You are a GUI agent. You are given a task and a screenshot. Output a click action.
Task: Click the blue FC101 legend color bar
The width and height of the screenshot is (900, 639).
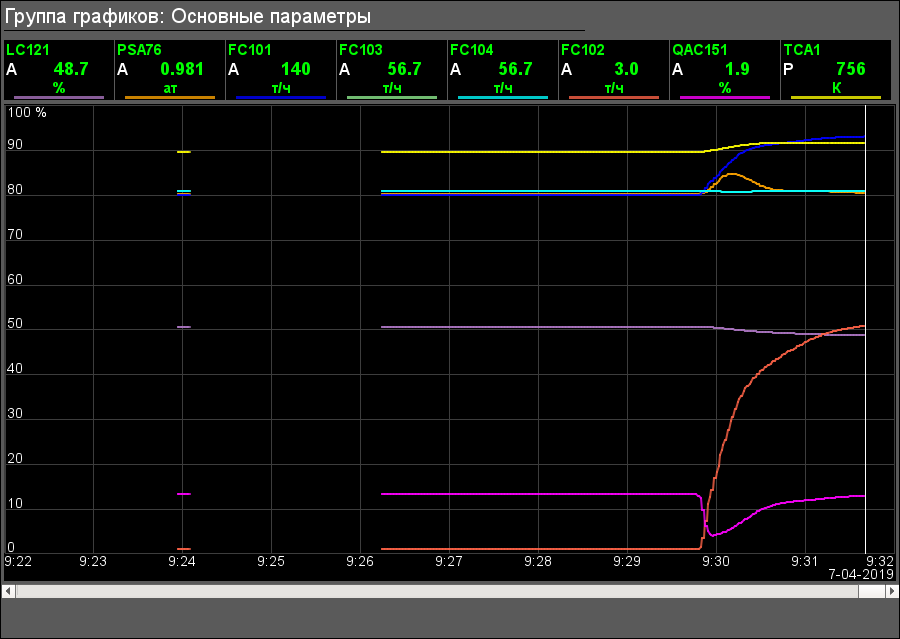281,98
